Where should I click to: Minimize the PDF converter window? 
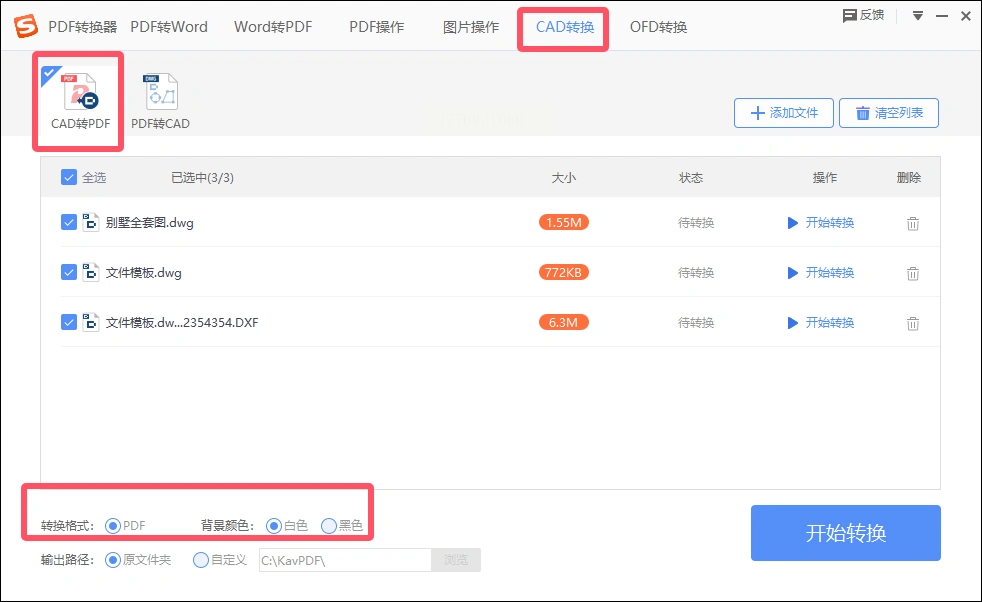tap(941, 16)
